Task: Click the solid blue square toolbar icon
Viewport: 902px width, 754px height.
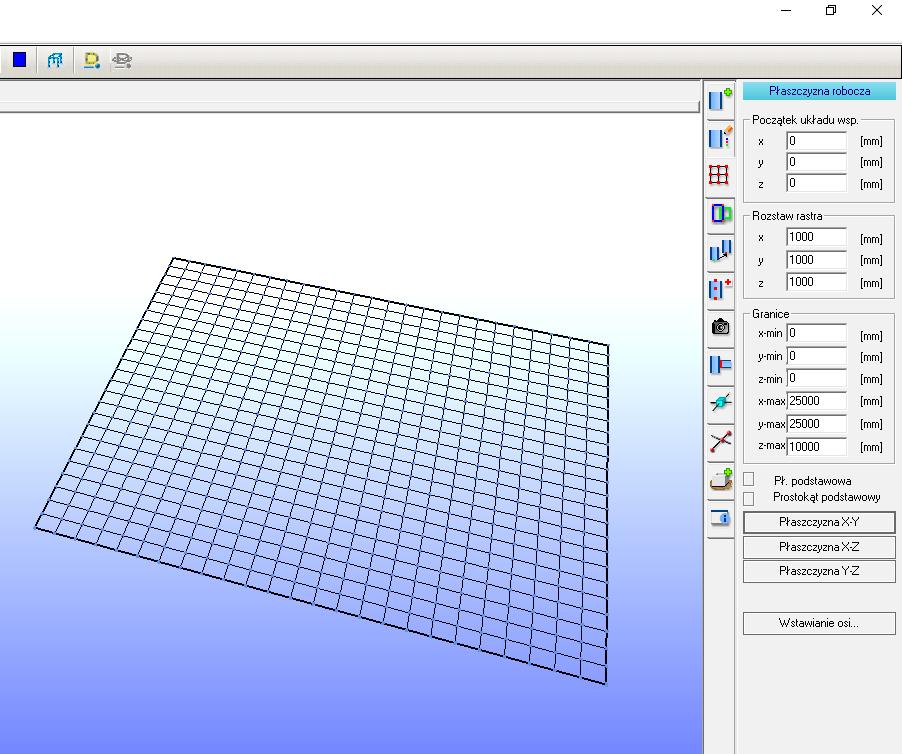Action: coord(20,60)
